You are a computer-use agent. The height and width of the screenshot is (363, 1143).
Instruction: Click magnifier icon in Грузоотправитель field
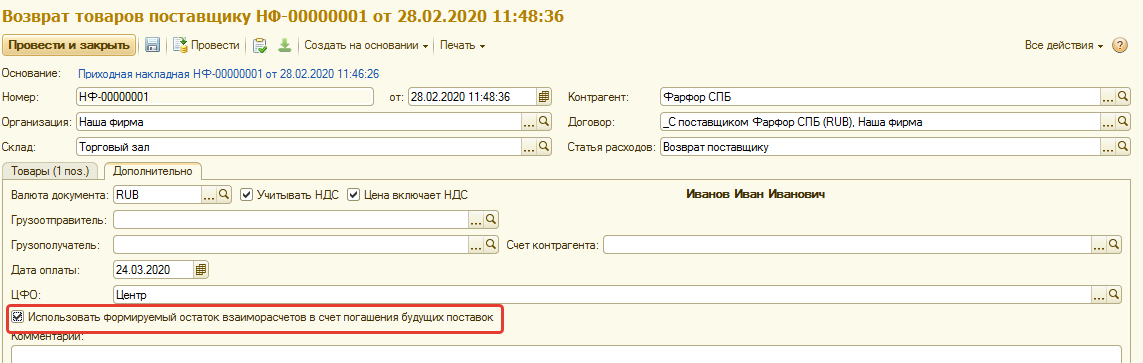point(491,219)
